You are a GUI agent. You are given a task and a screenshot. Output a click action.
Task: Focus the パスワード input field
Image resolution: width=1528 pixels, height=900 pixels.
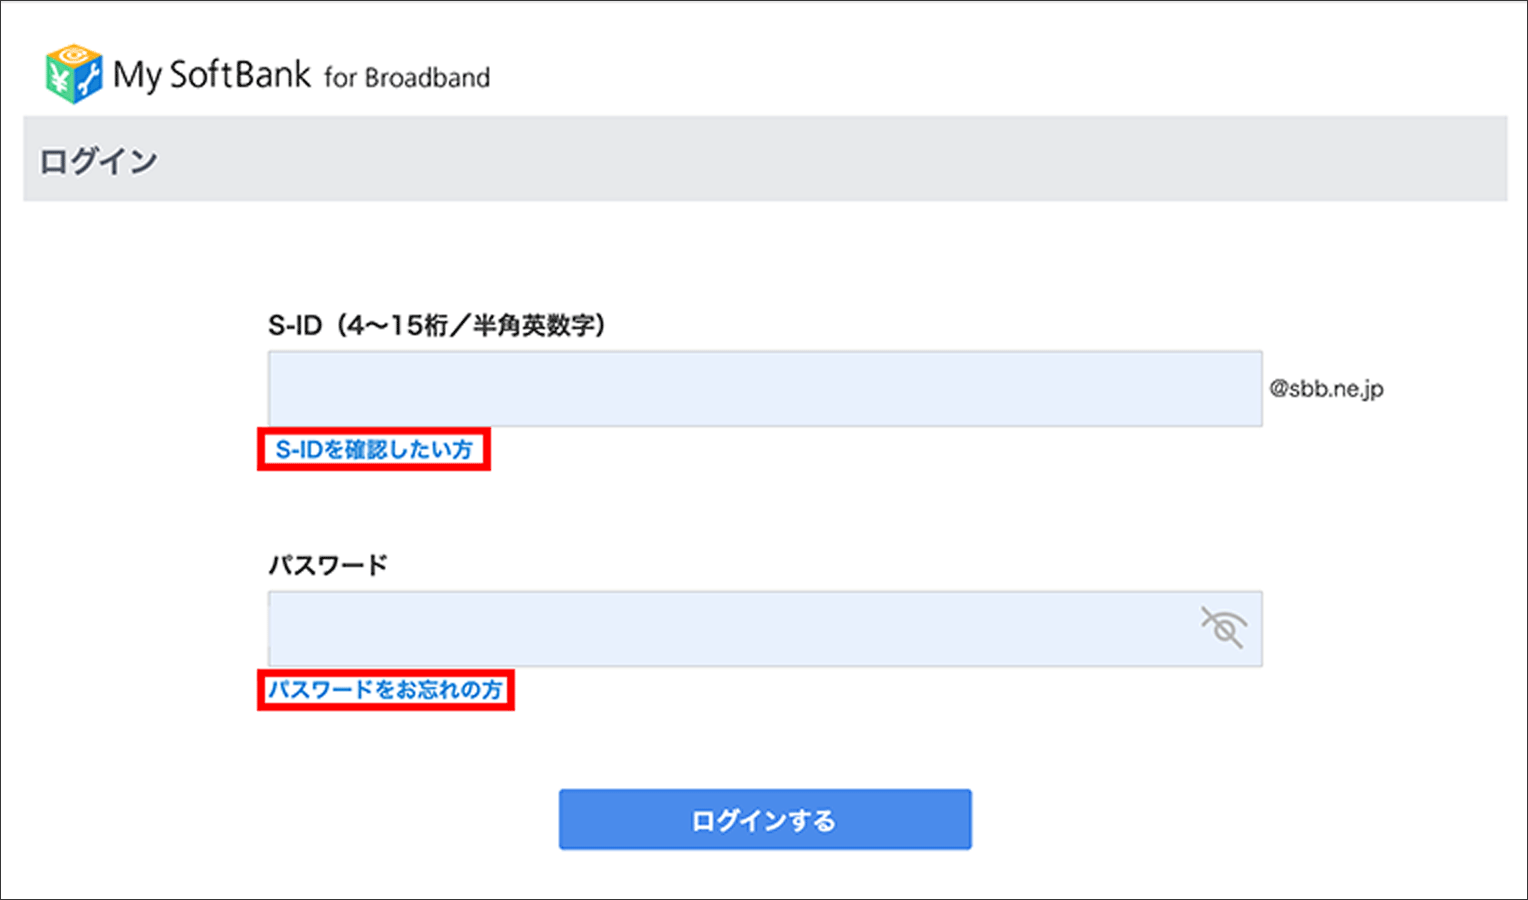click(x=730, y=629)
